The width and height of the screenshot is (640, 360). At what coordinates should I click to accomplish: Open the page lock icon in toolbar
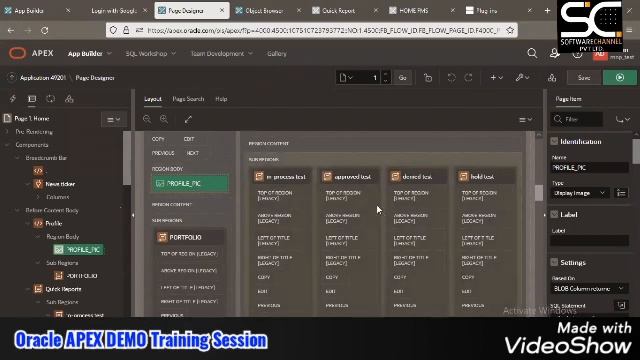click(428, 78)
